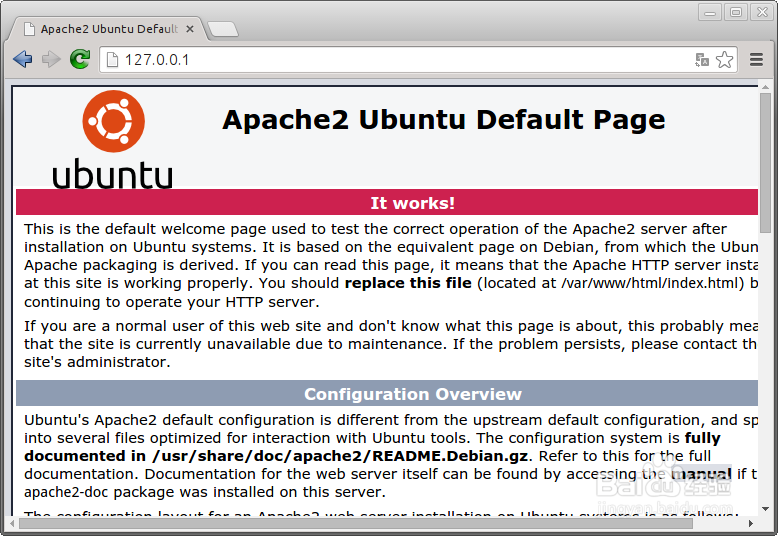
Task: Open the Chrome hamburger menu
Action: click(x=756, y=60)
